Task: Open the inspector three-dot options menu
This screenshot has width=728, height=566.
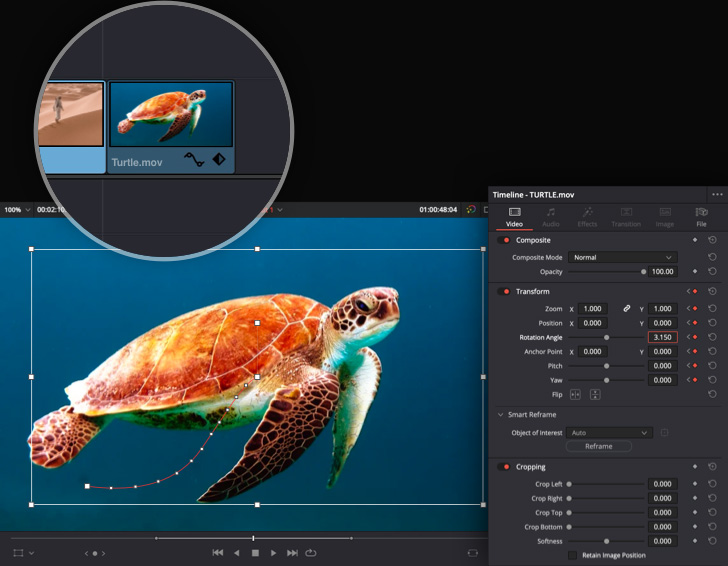Action: [x=716, y=194]
